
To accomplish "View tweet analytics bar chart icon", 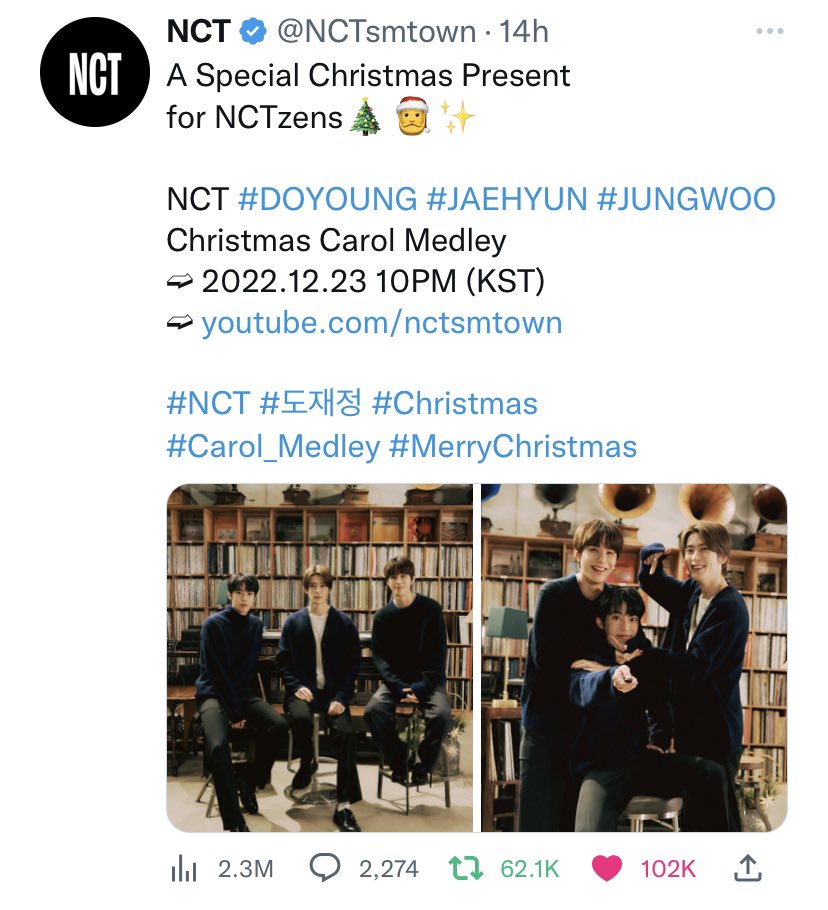I will (x=184, y=869).
